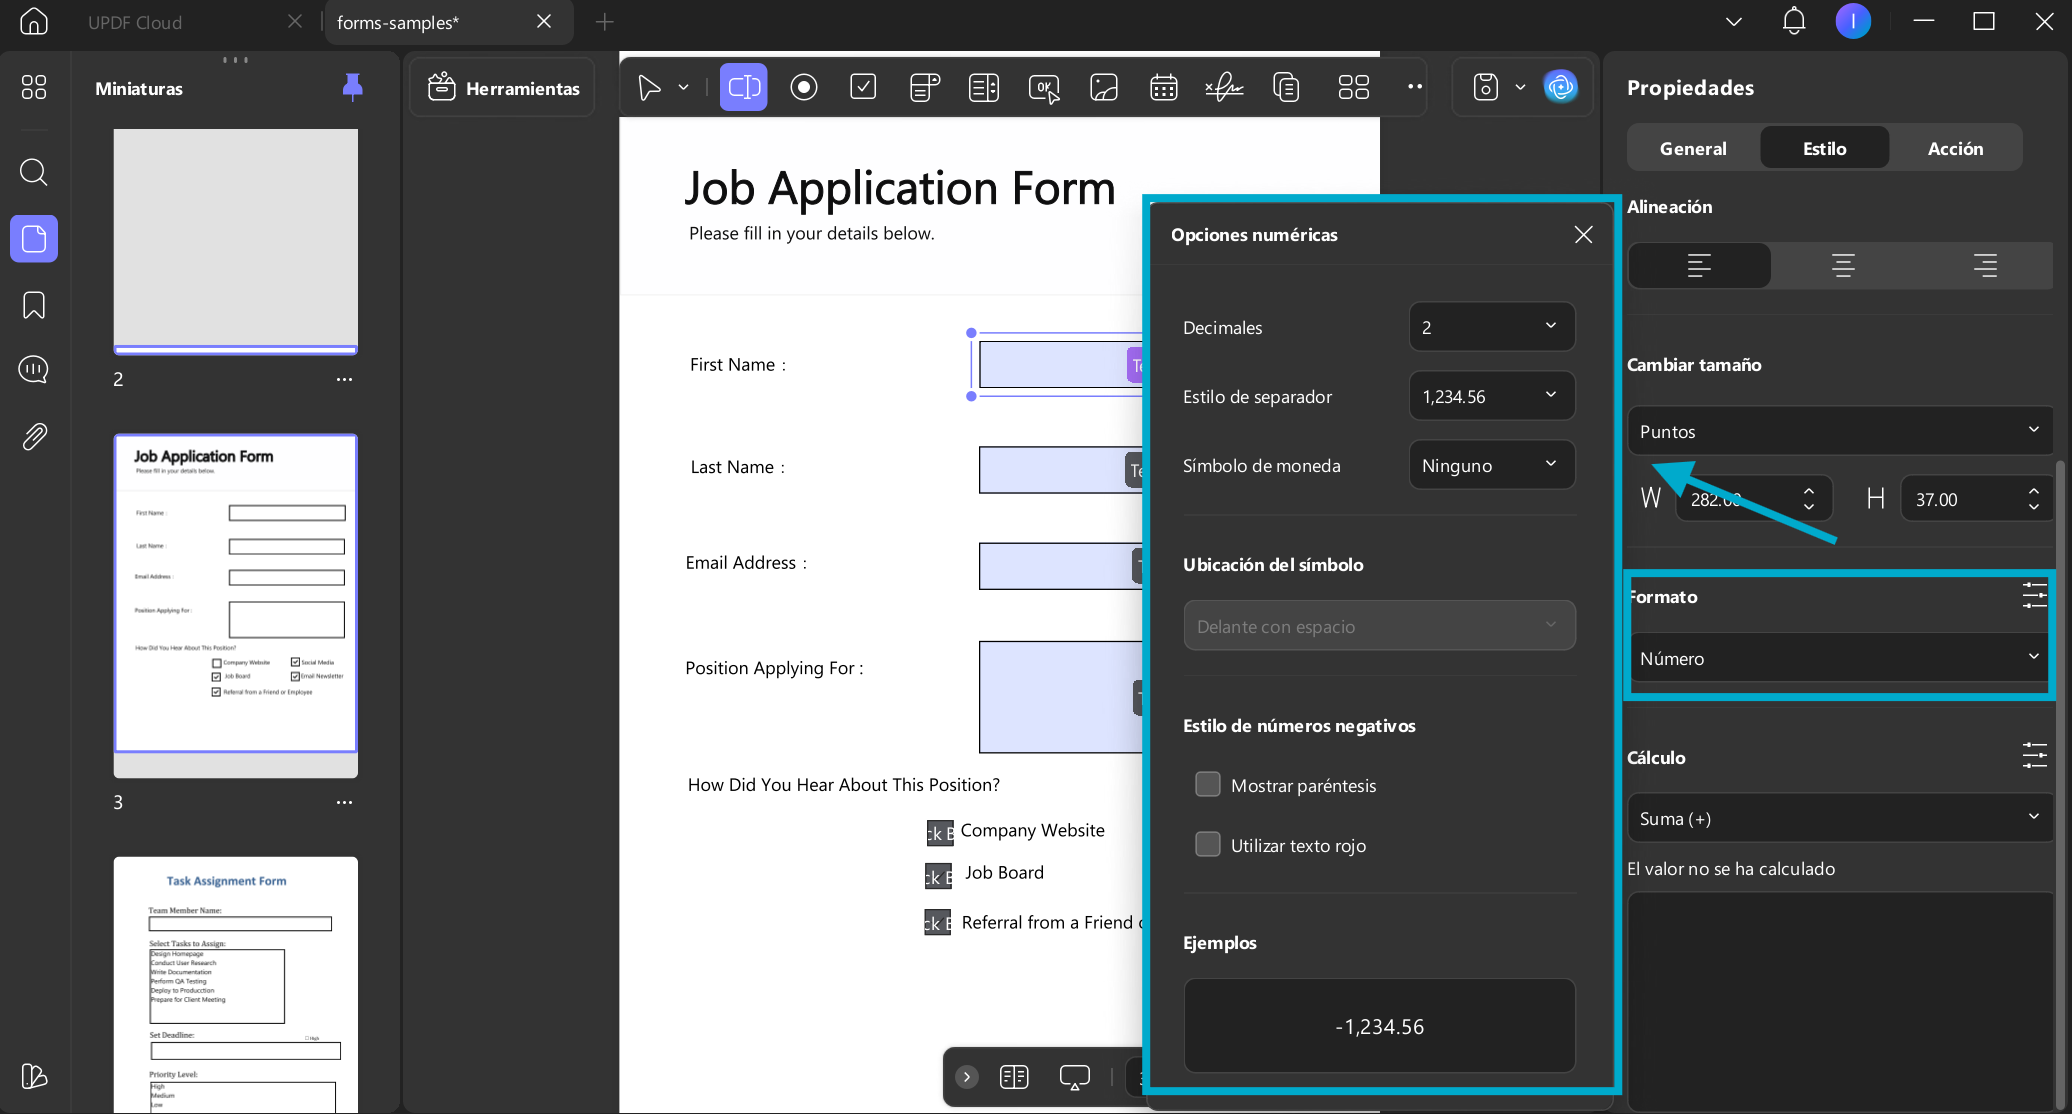Viewport: 2072px width, 1114px height.
Task: Expand the Decimales dropdown
Action: click(1491, 327)
